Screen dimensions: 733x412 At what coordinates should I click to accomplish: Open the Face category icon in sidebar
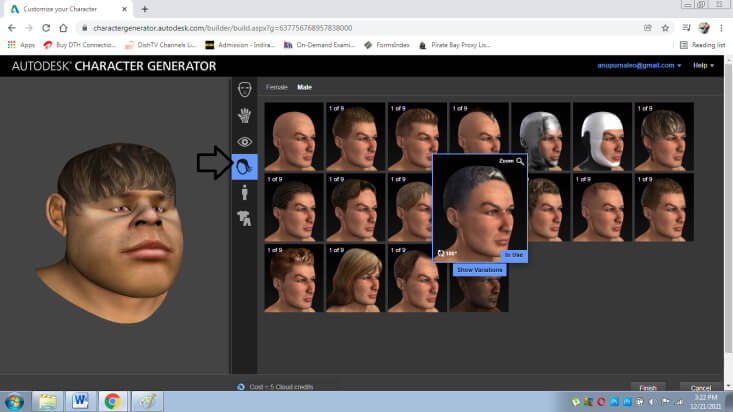244,89
